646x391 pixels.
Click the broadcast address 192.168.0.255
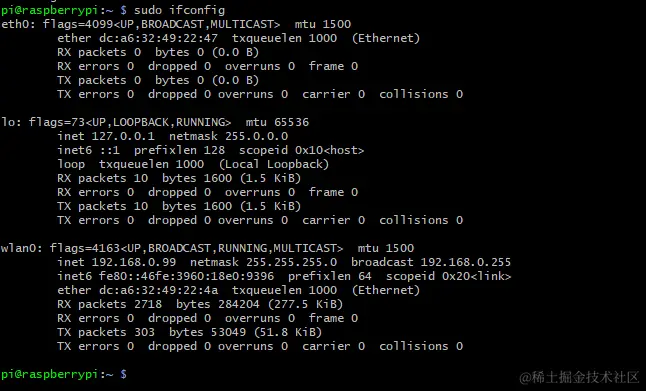[x=466, y=262]
